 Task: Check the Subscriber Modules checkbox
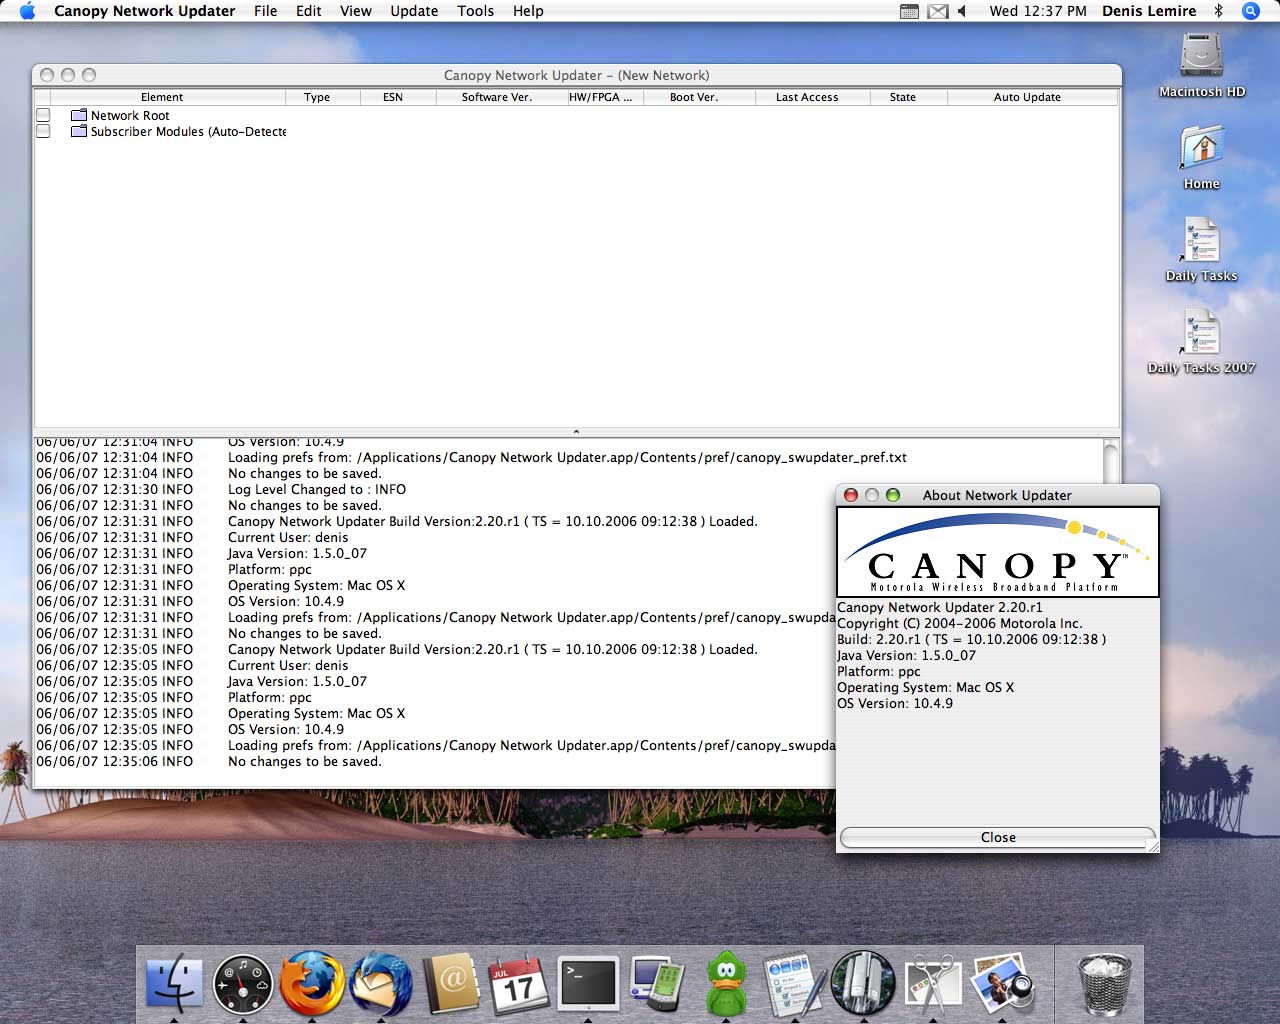(x=43, y=131)
